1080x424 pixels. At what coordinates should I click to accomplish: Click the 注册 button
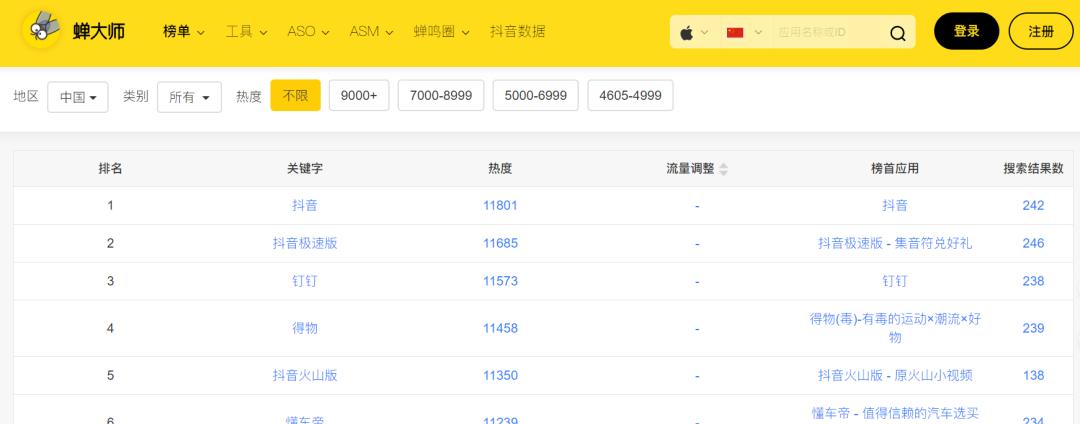1041,32
